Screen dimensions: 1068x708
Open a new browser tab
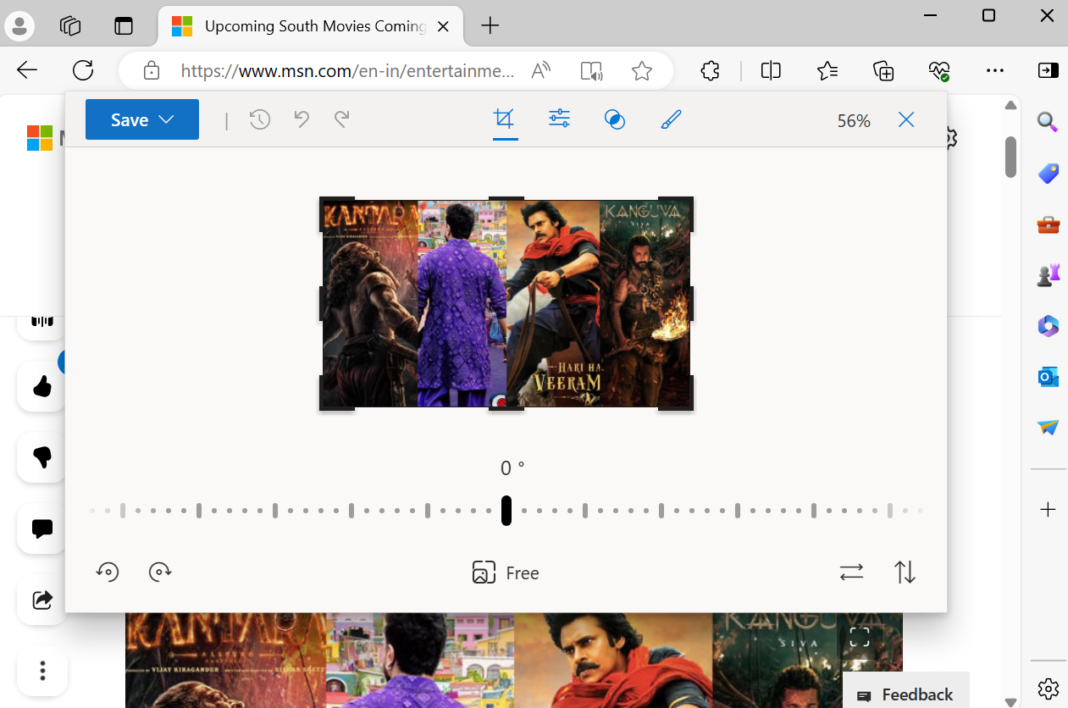coord(489,26)
